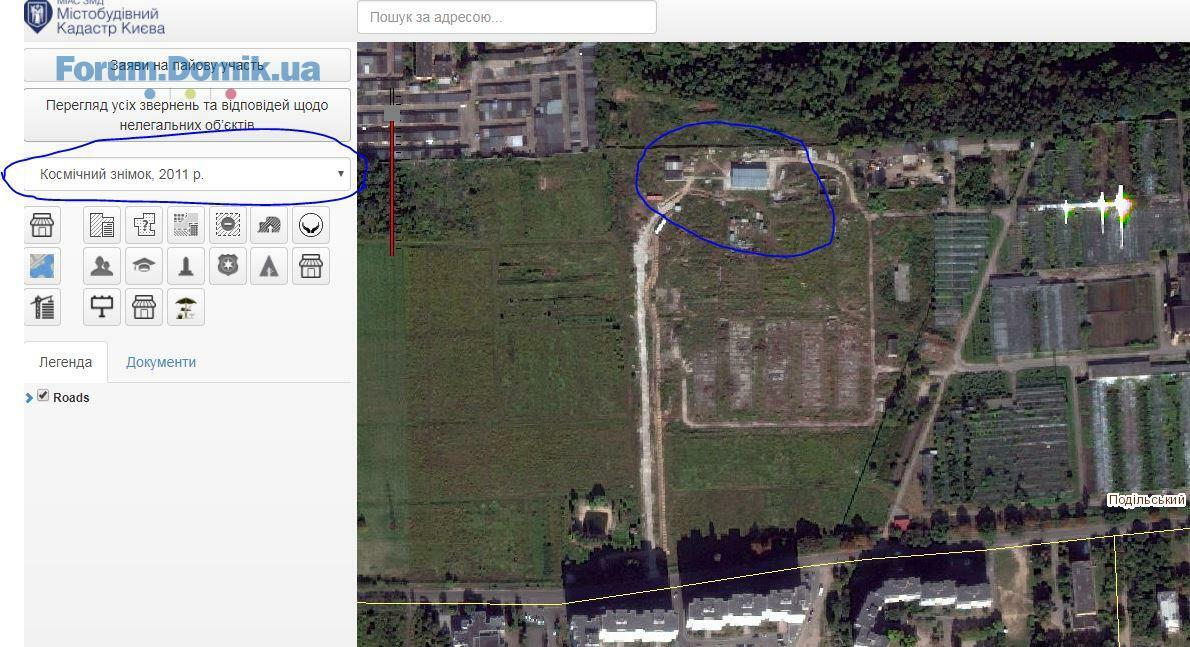
Task: Open the 'Космічний знімок, 2011 р.' dropdown
Action: point(188,174)
